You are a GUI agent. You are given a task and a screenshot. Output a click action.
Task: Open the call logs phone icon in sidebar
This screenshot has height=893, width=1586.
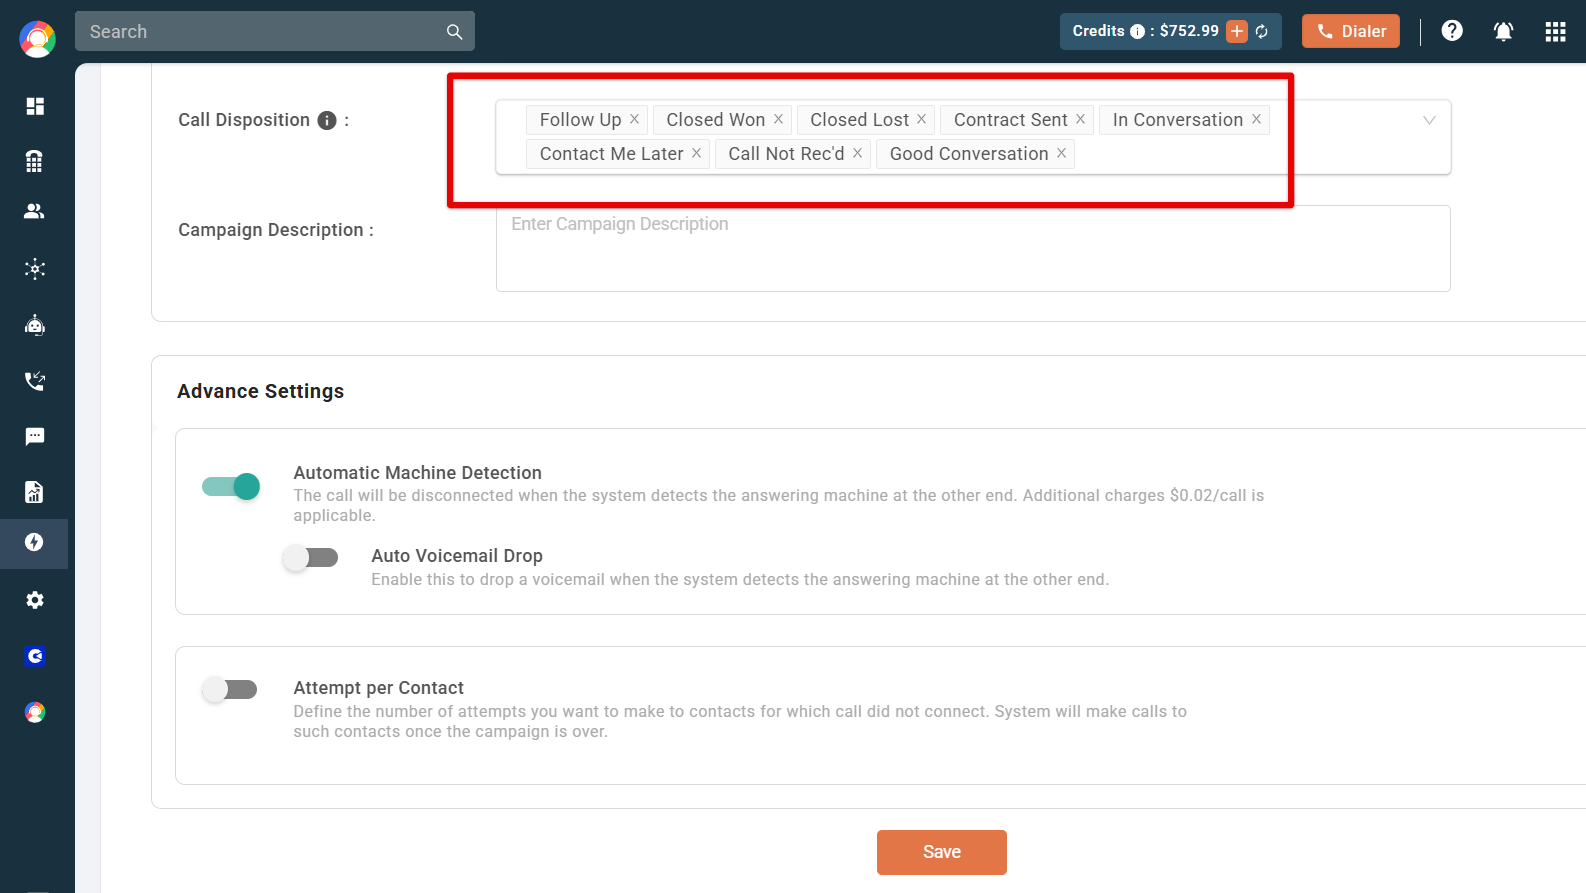coord(35,380)
